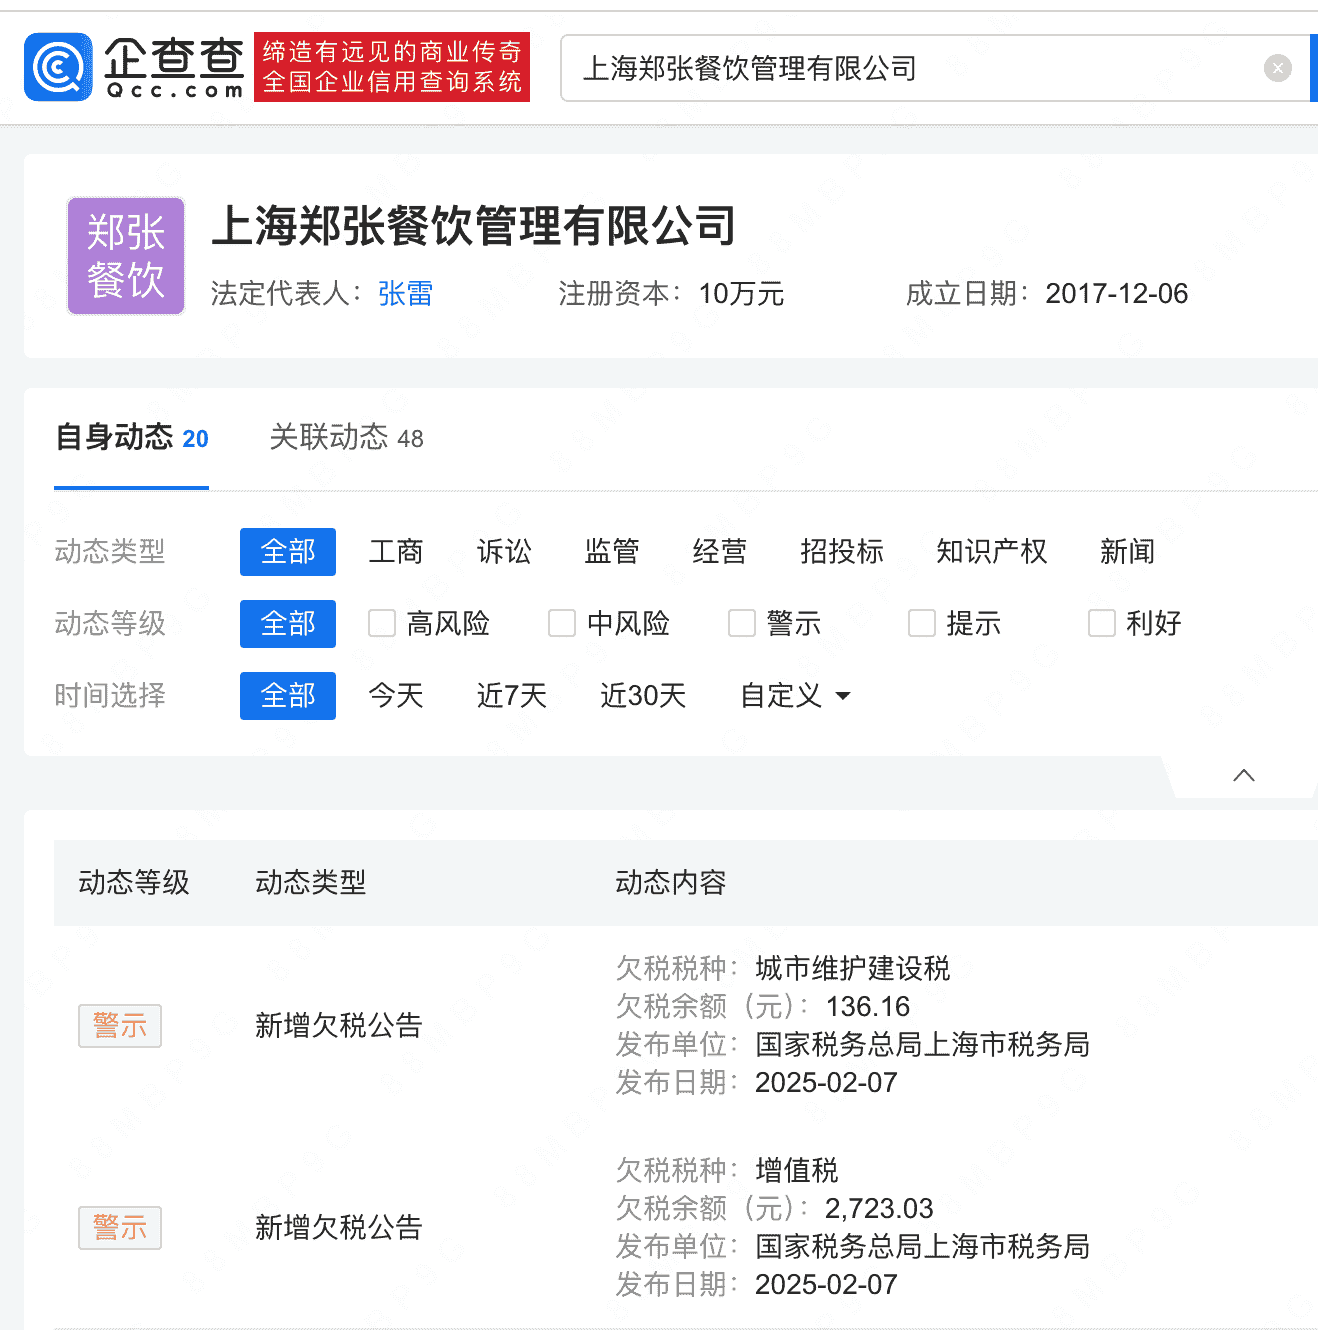1318x1330 pixels.
Task: Collapse the filter panel with the chevron
Action: pos(1243,775)
